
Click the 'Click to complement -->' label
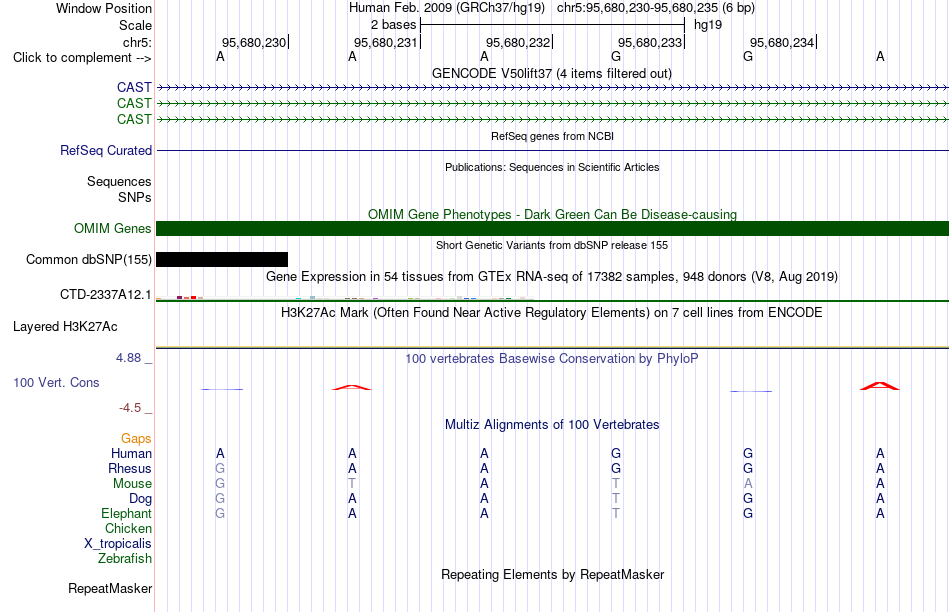point(82,58)
